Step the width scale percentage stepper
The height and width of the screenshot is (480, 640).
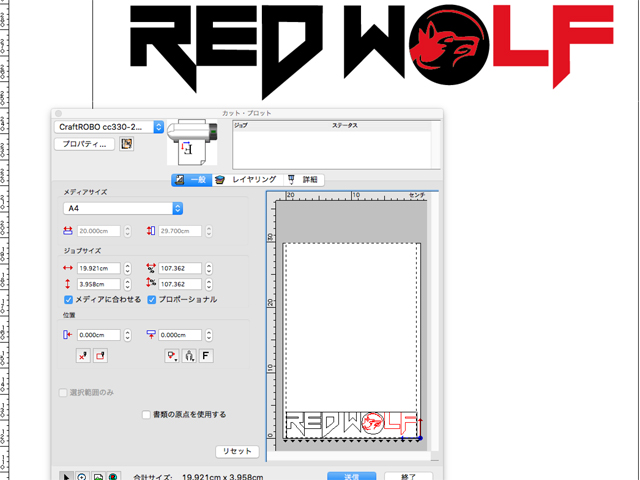[209, 268]
